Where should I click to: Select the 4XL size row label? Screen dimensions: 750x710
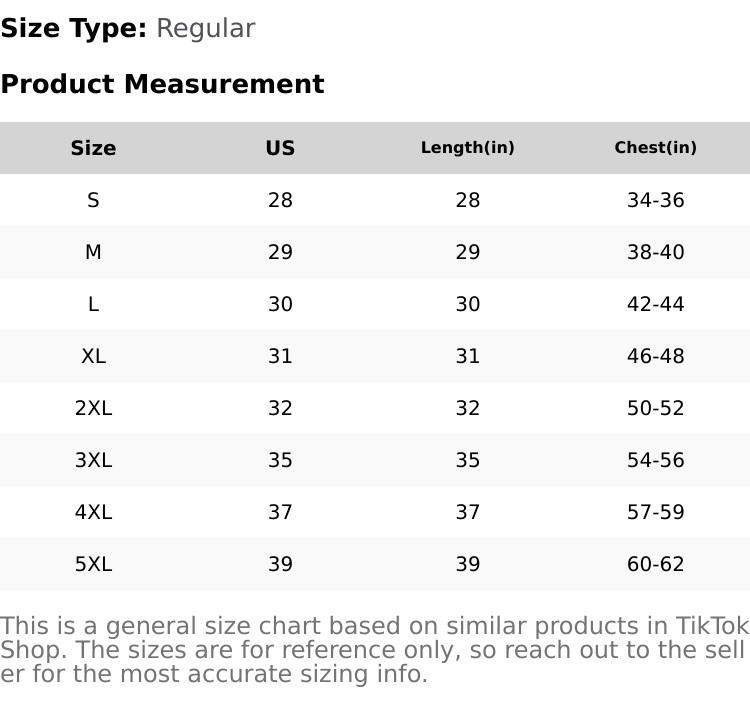pyautogui.click(x=93, y=512)
